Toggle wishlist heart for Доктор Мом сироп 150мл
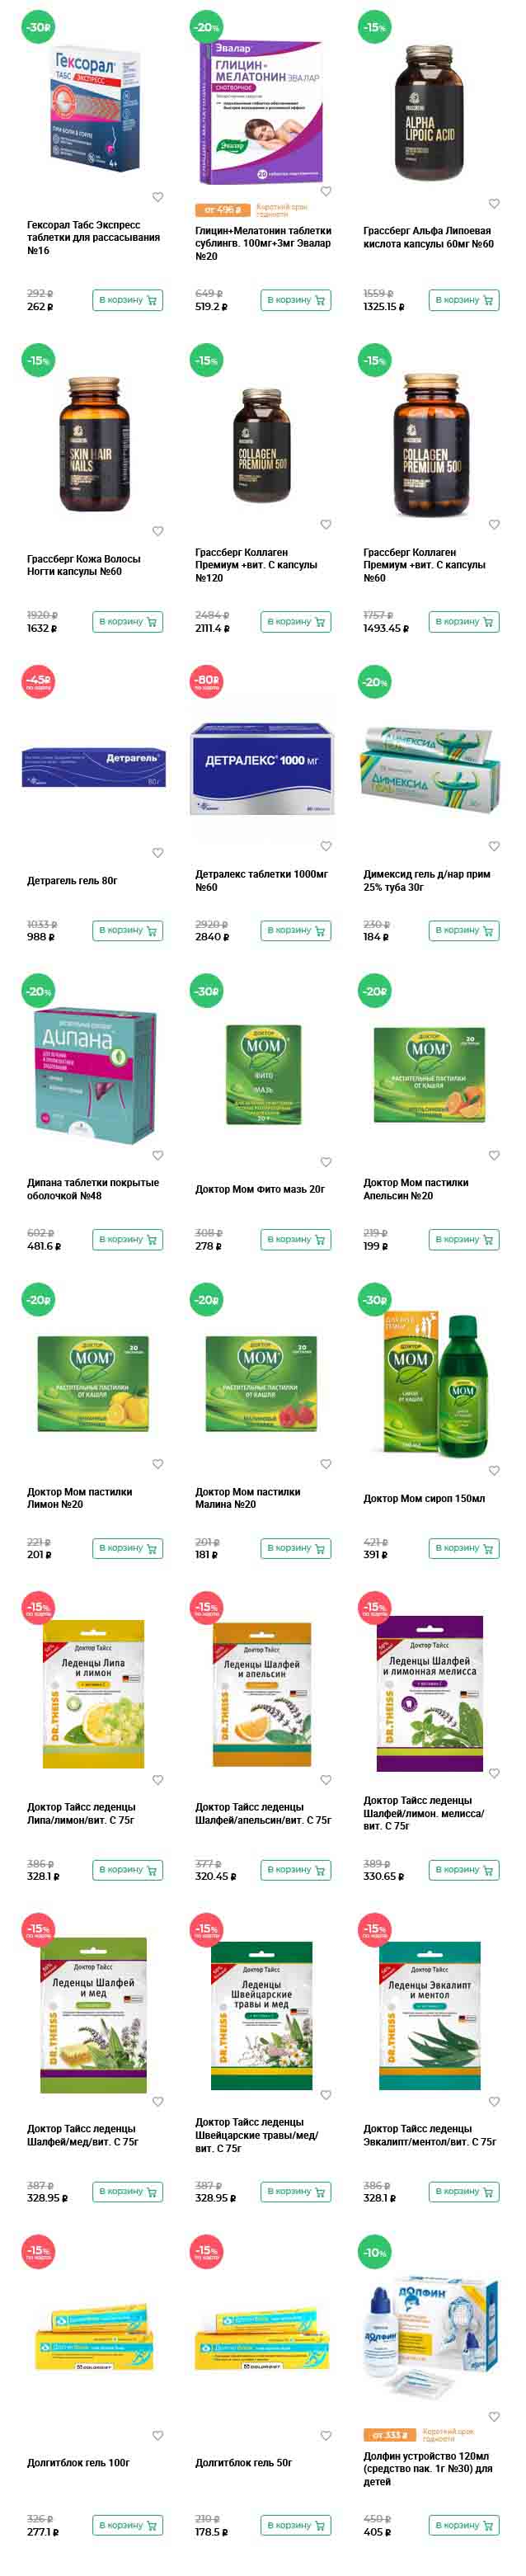This screenshot has width=526, height=2576. [x=493, y=1471]
